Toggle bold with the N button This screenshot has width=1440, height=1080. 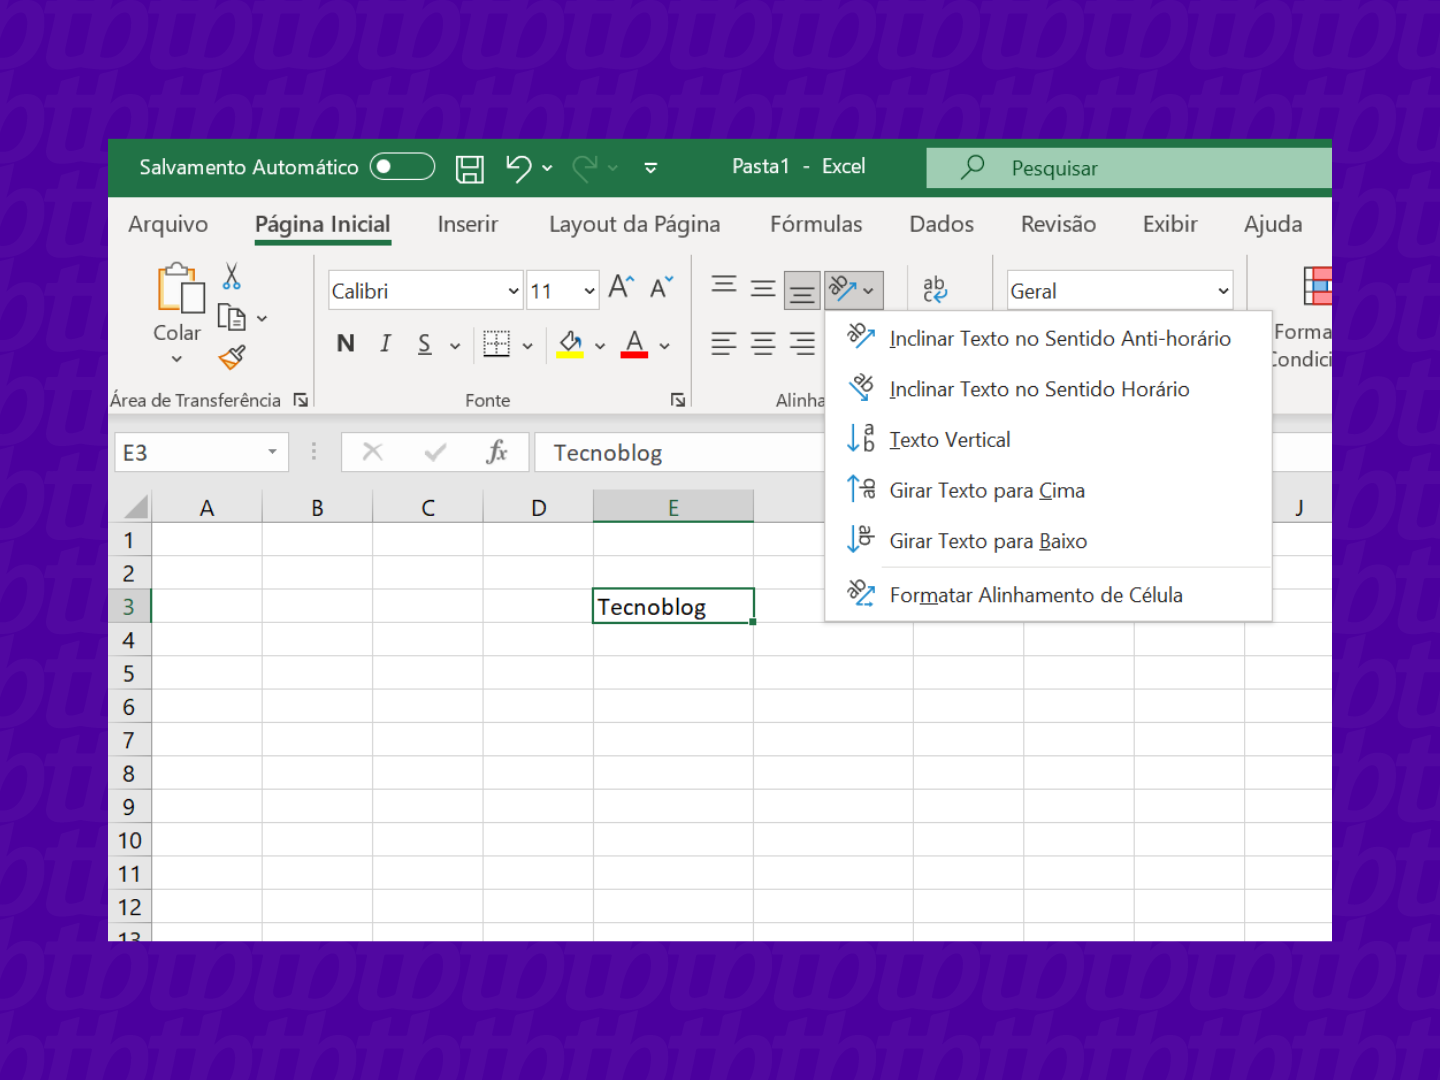pyautogui.click(x=346, y=344)
